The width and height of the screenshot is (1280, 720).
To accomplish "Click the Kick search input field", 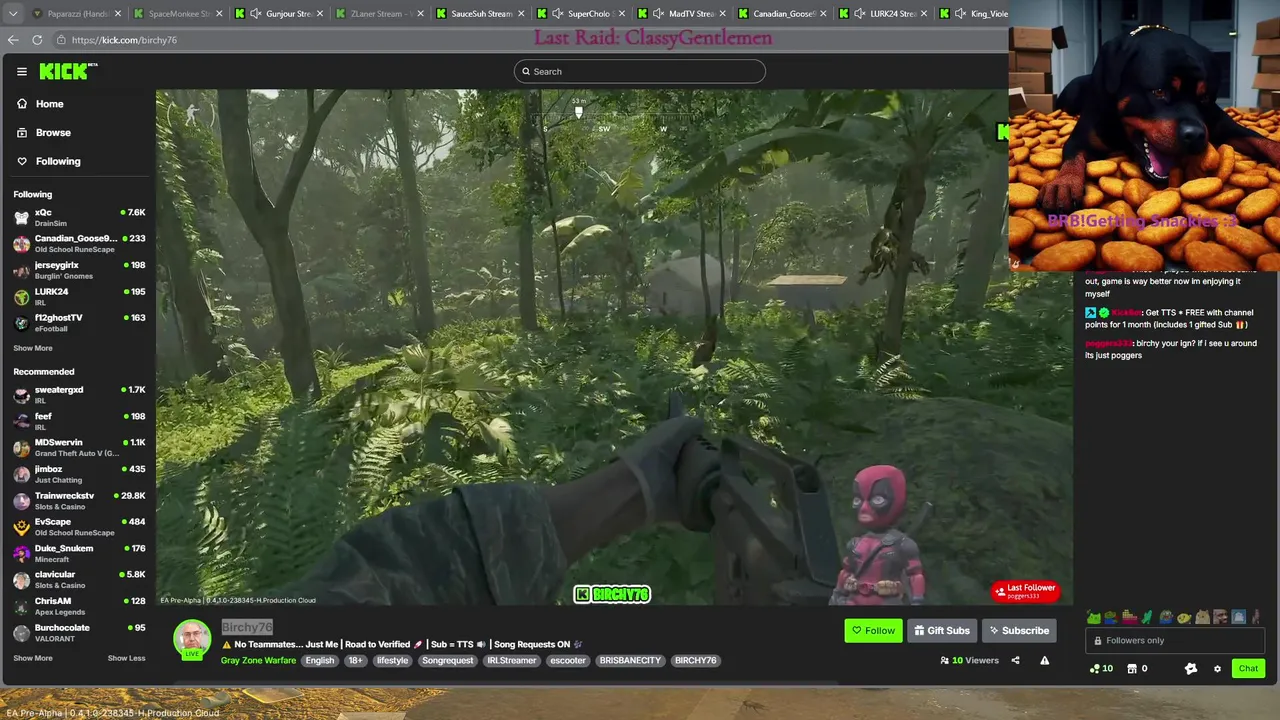I will click(x=640, y=71).
